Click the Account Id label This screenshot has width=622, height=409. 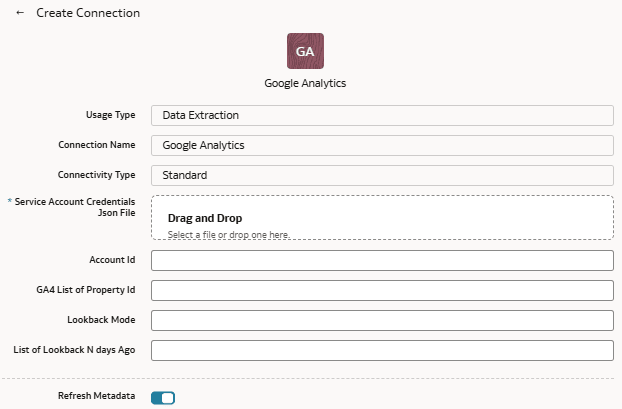112,260
